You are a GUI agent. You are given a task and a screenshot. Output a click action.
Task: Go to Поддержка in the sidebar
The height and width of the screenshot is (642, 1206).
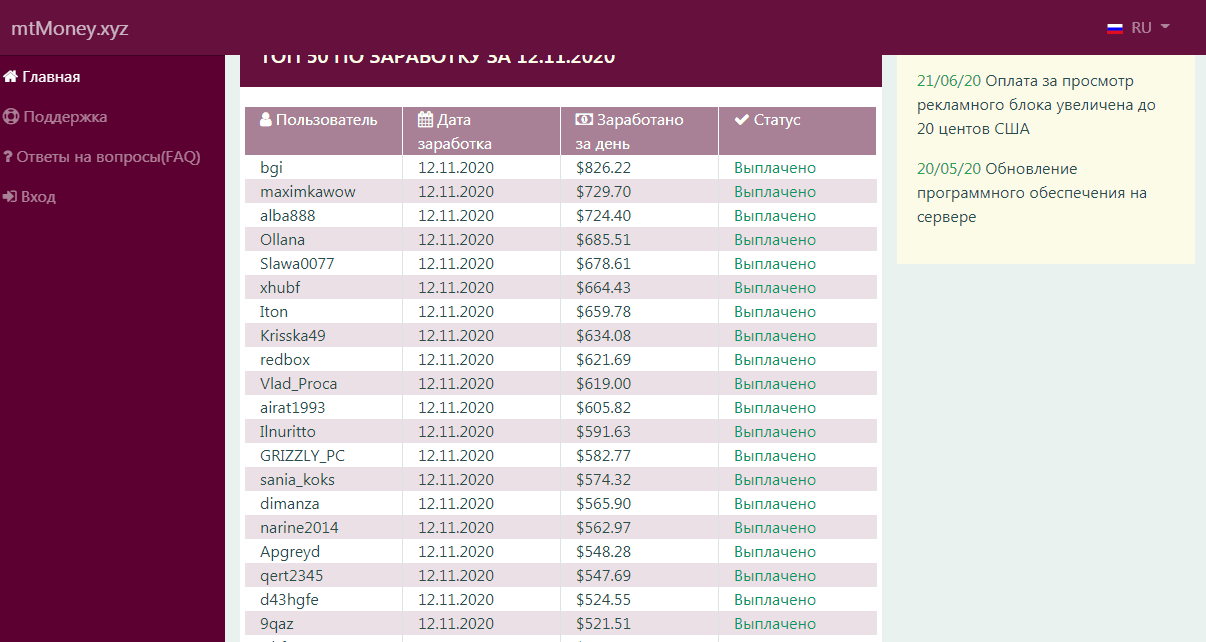[65, 117]
